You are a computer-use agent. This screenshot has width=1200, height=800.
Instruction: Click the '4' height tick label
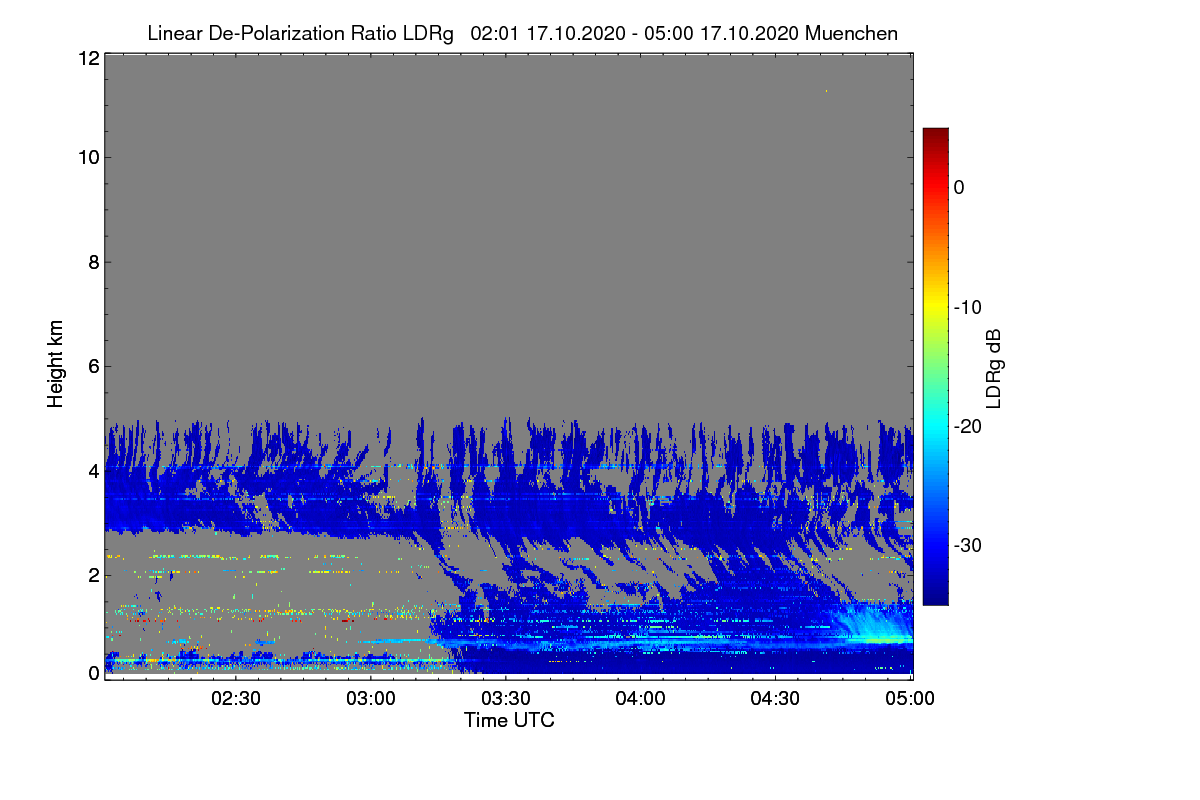pyautogui.click(x=92, y=470)
